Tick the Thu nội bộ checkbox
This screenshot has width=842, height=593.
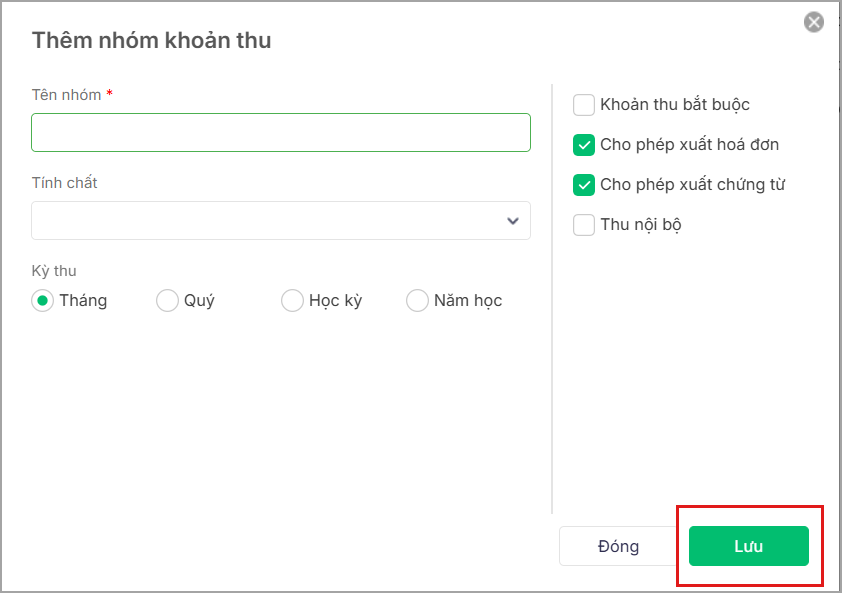[584, 224]
